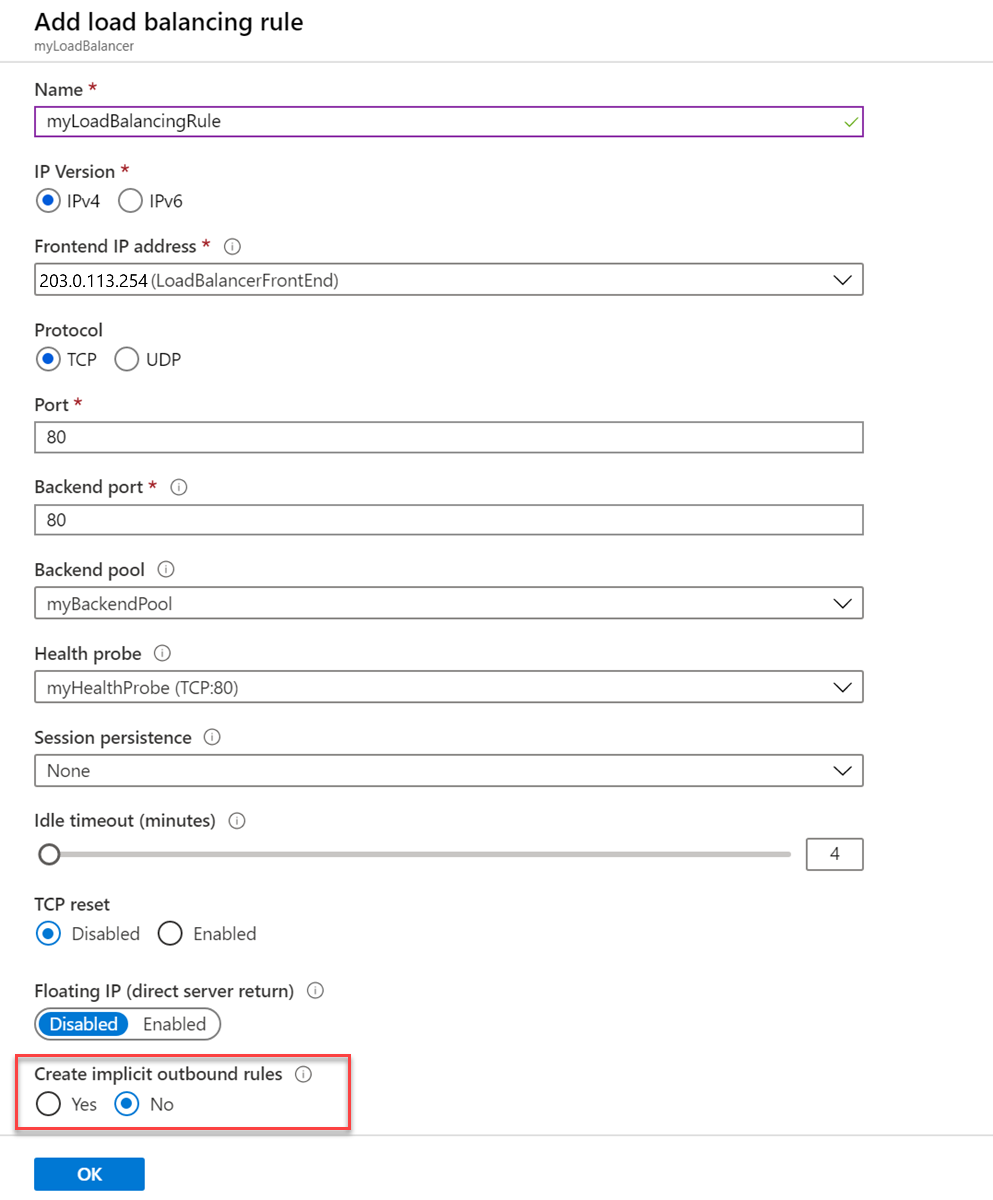This screenshot has width=993, height=1200.
Task: Switch Floating IP to Enabled
Action: (x=175, y=1024)
